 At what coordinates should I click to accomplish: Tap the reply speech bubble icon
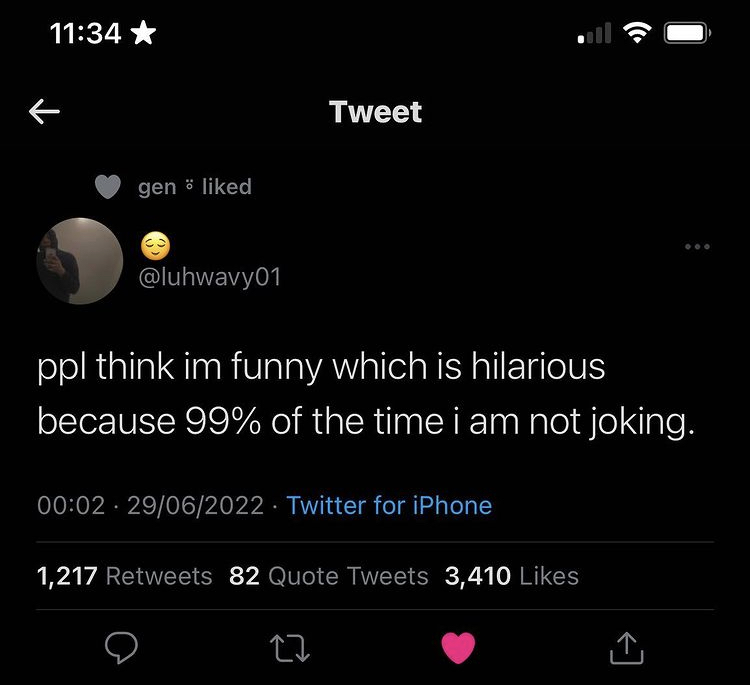coord(121,650)
